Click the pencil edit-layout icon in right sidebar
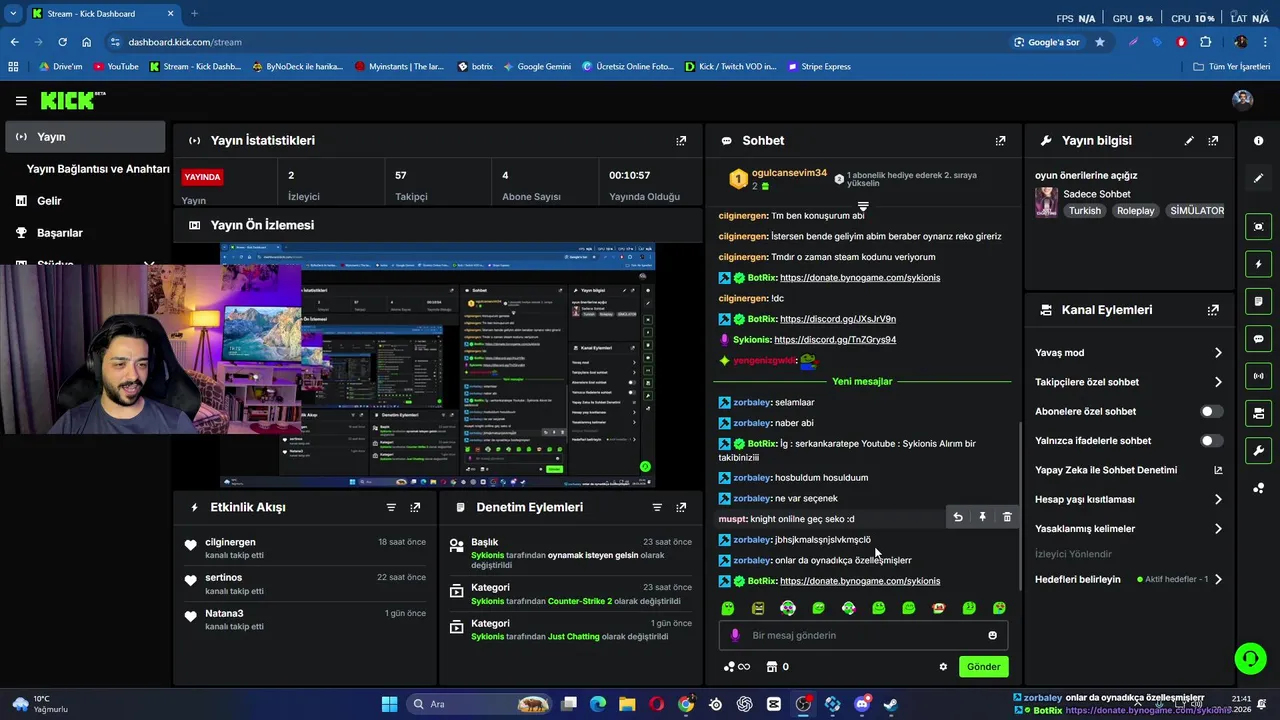This screenshot has width=1280, height=720. pos(1258,178)
